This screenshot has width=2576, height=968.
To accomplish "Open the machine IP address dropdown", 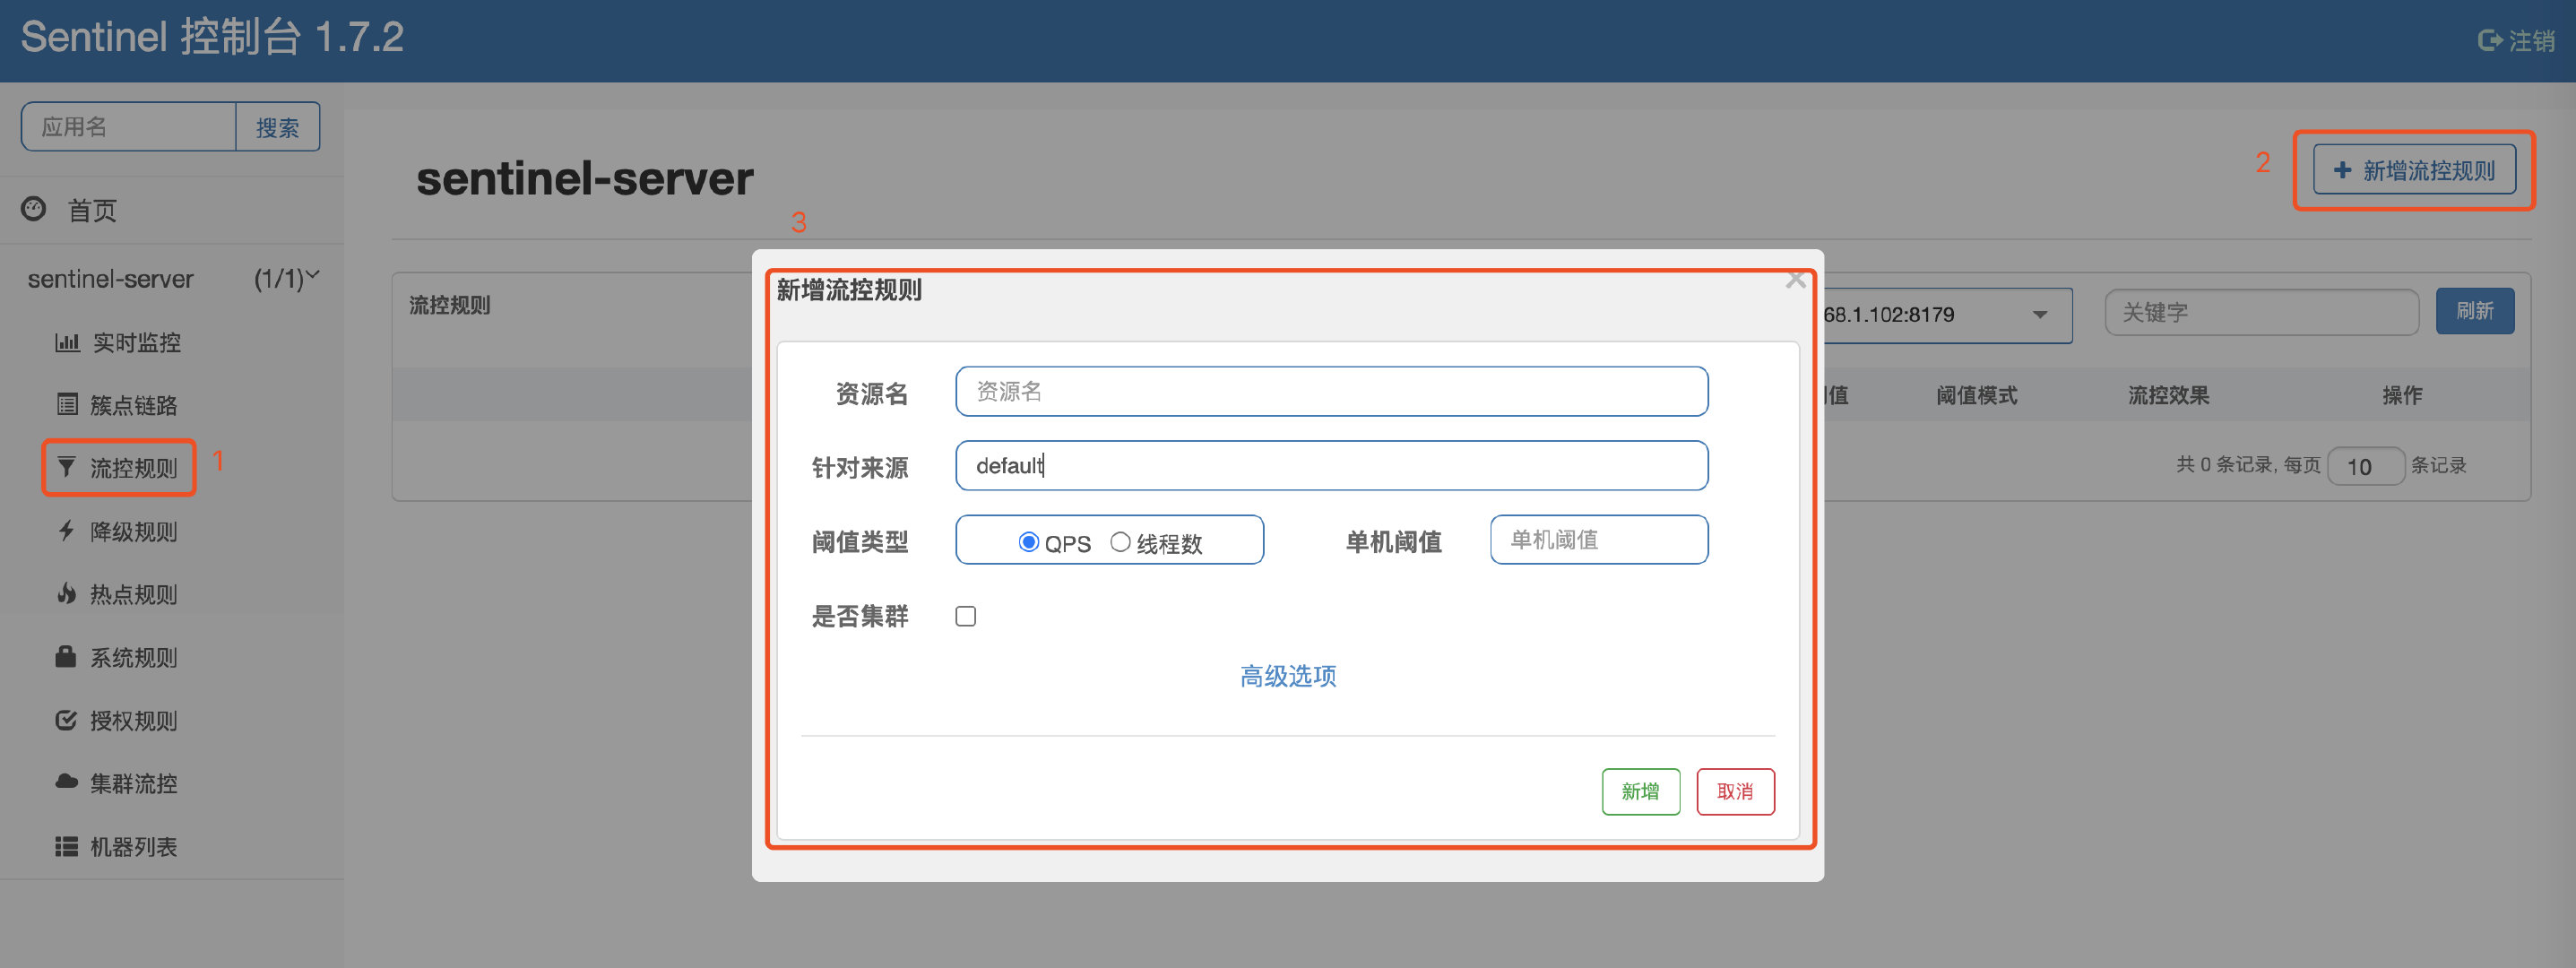I will [2039, 315].
